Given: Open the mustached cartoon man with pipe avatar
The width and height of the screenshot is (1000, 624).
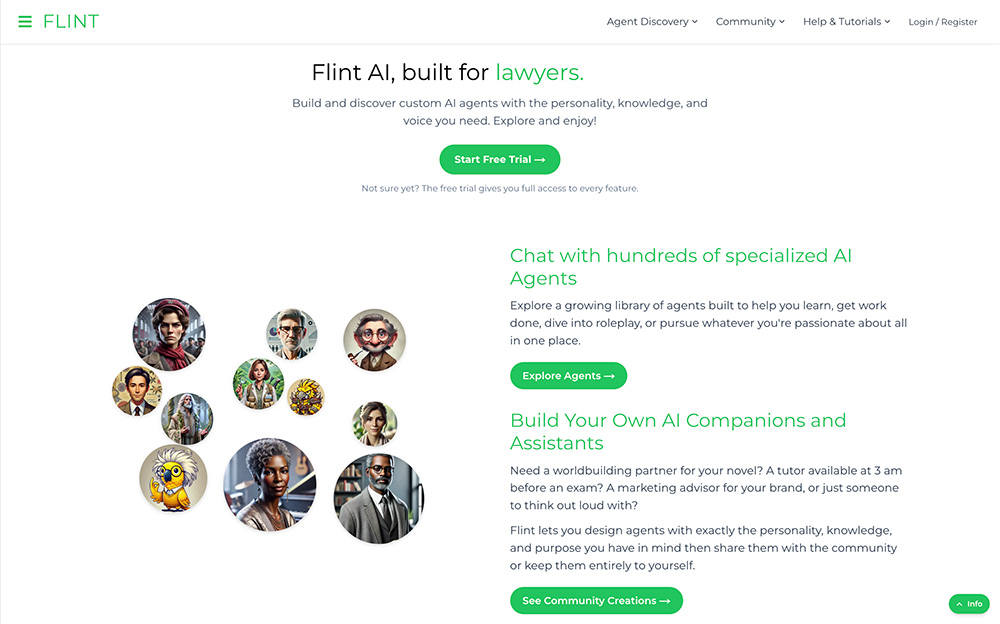Looking at the screenshot, I should (374, 340).
